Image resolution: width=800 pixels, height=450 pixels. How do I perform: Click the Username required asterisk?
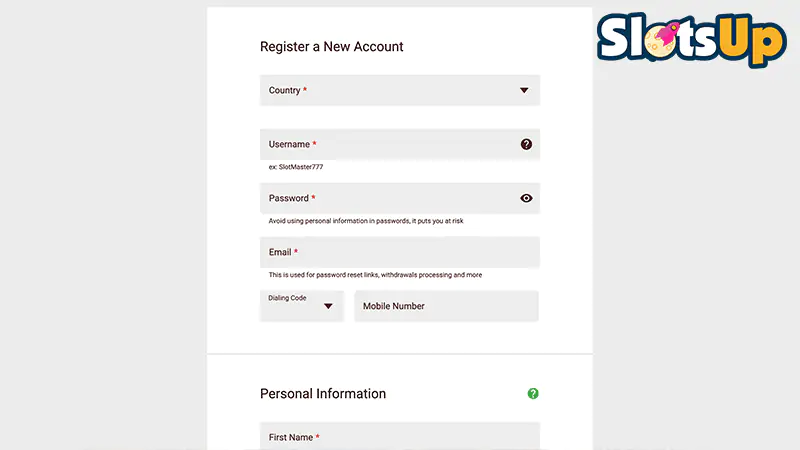tap(314, 143)
